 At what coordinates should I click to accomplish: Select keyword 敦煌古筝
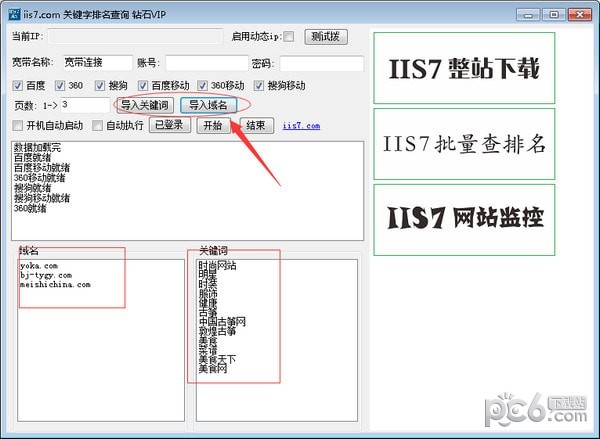[x=217, y=331]
